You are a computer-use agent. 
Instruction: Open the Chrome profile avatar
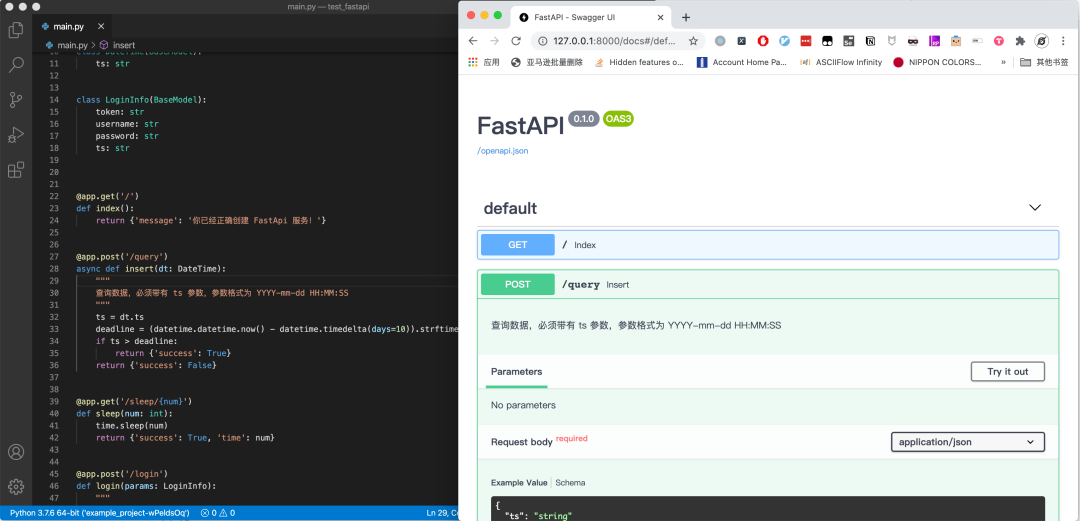pyautogui.click(x=1042, y=41)
